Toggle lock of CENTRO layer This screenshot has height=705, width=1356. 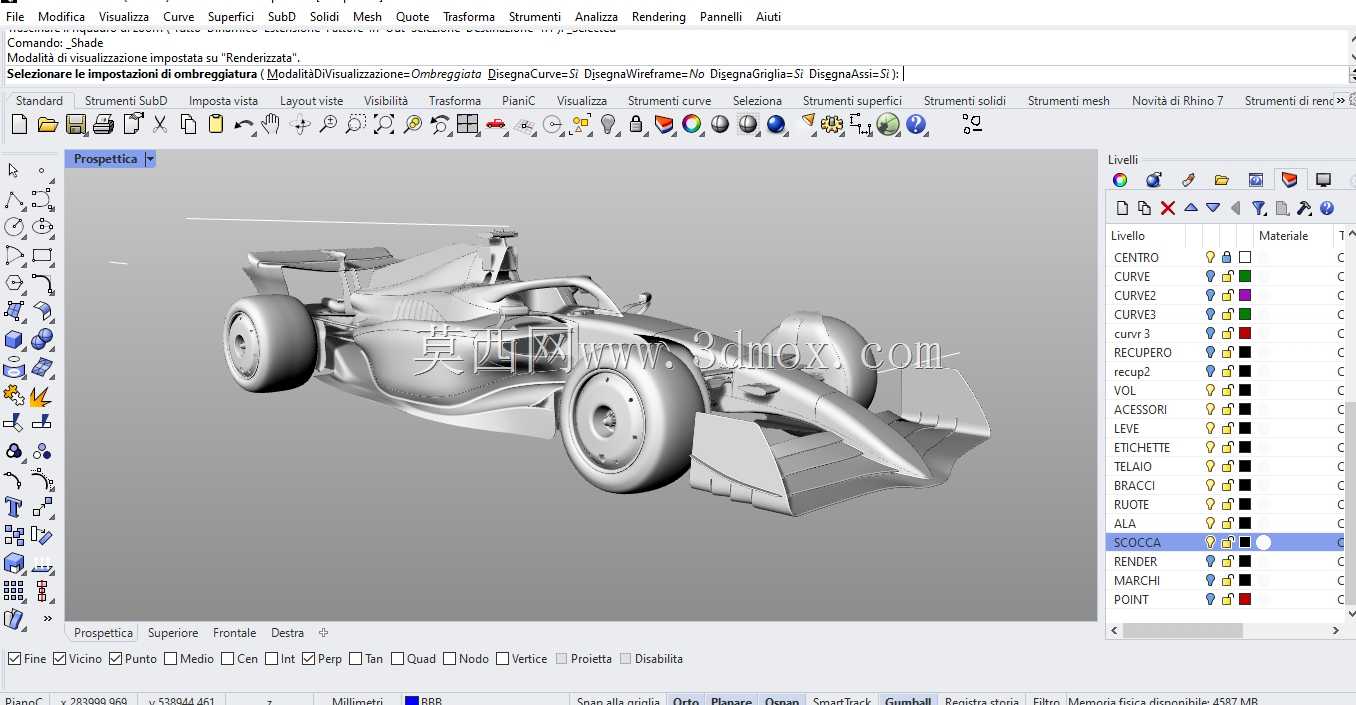pyautogui.click(x=1227, y=257)
